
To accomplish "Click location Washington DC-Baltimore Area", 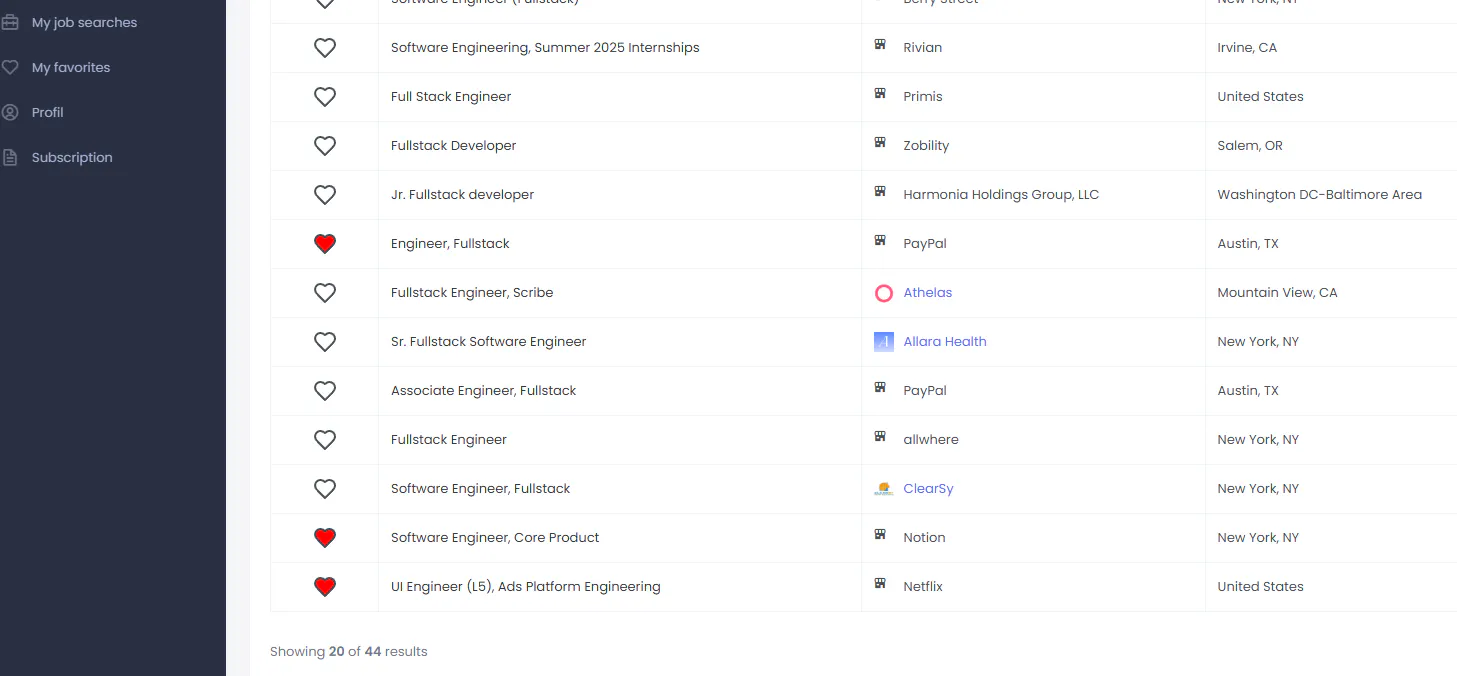I will coord(1320,194).
